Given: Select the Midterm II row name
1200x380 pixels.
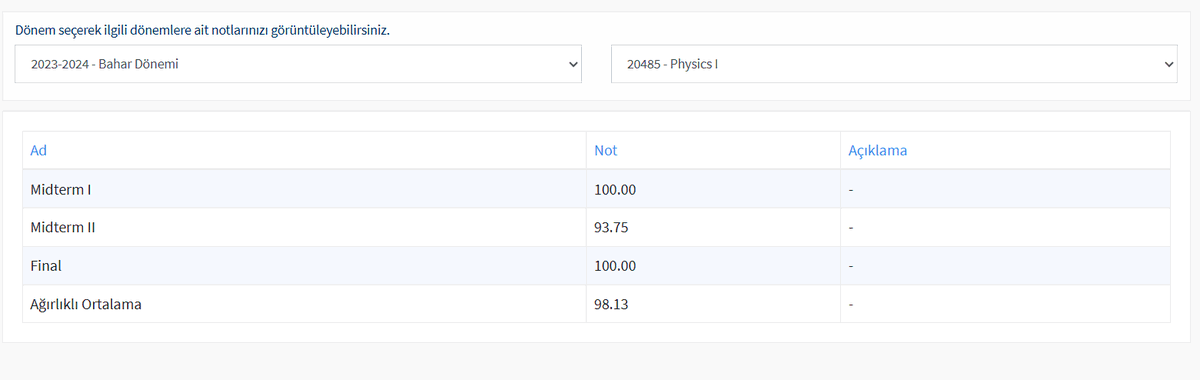Looking at the screenshot, I should [x=64, y=227].
